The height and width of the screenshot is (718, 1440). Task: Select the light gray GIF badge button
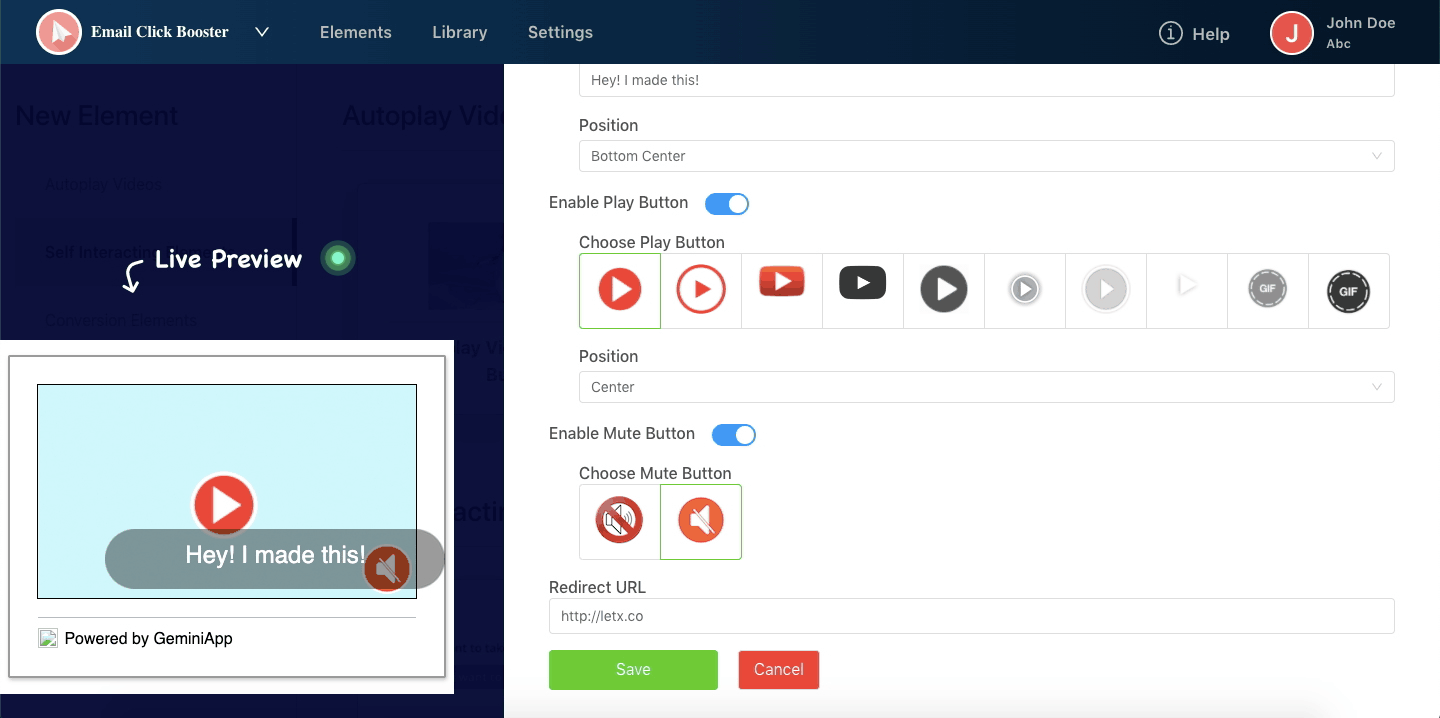coord(1267,291)
